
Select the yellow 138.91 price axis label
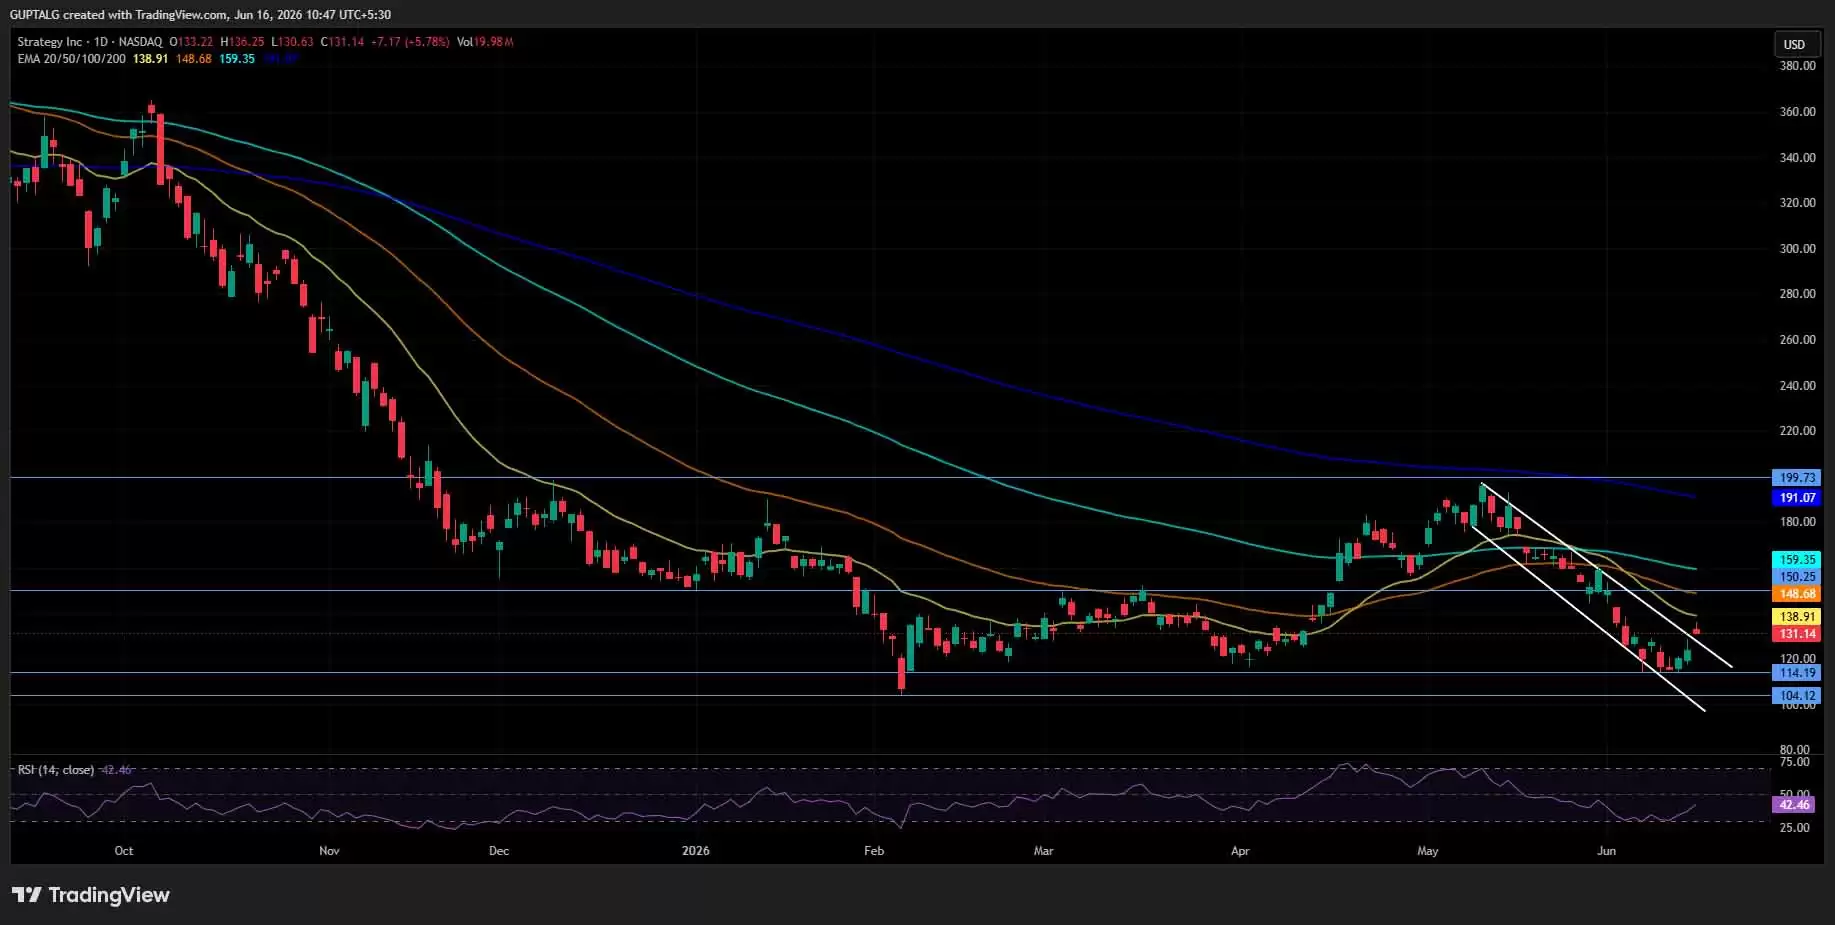(x=1797, y=617)
